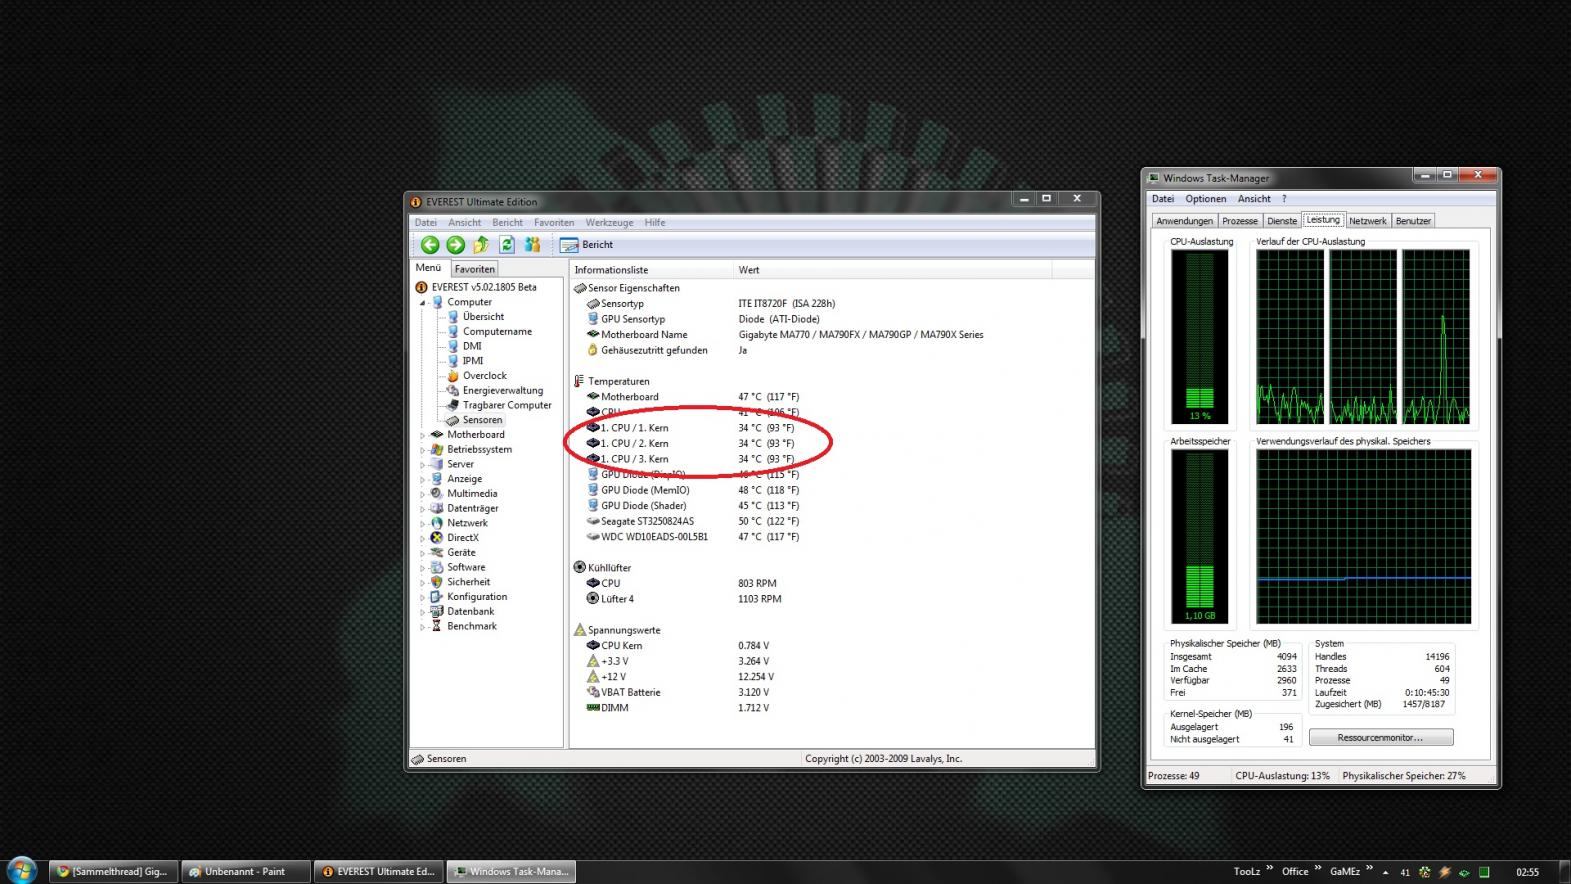Expand the Server tree node
This screenshot has width=1571, height=884.
(x=422, y=464)
